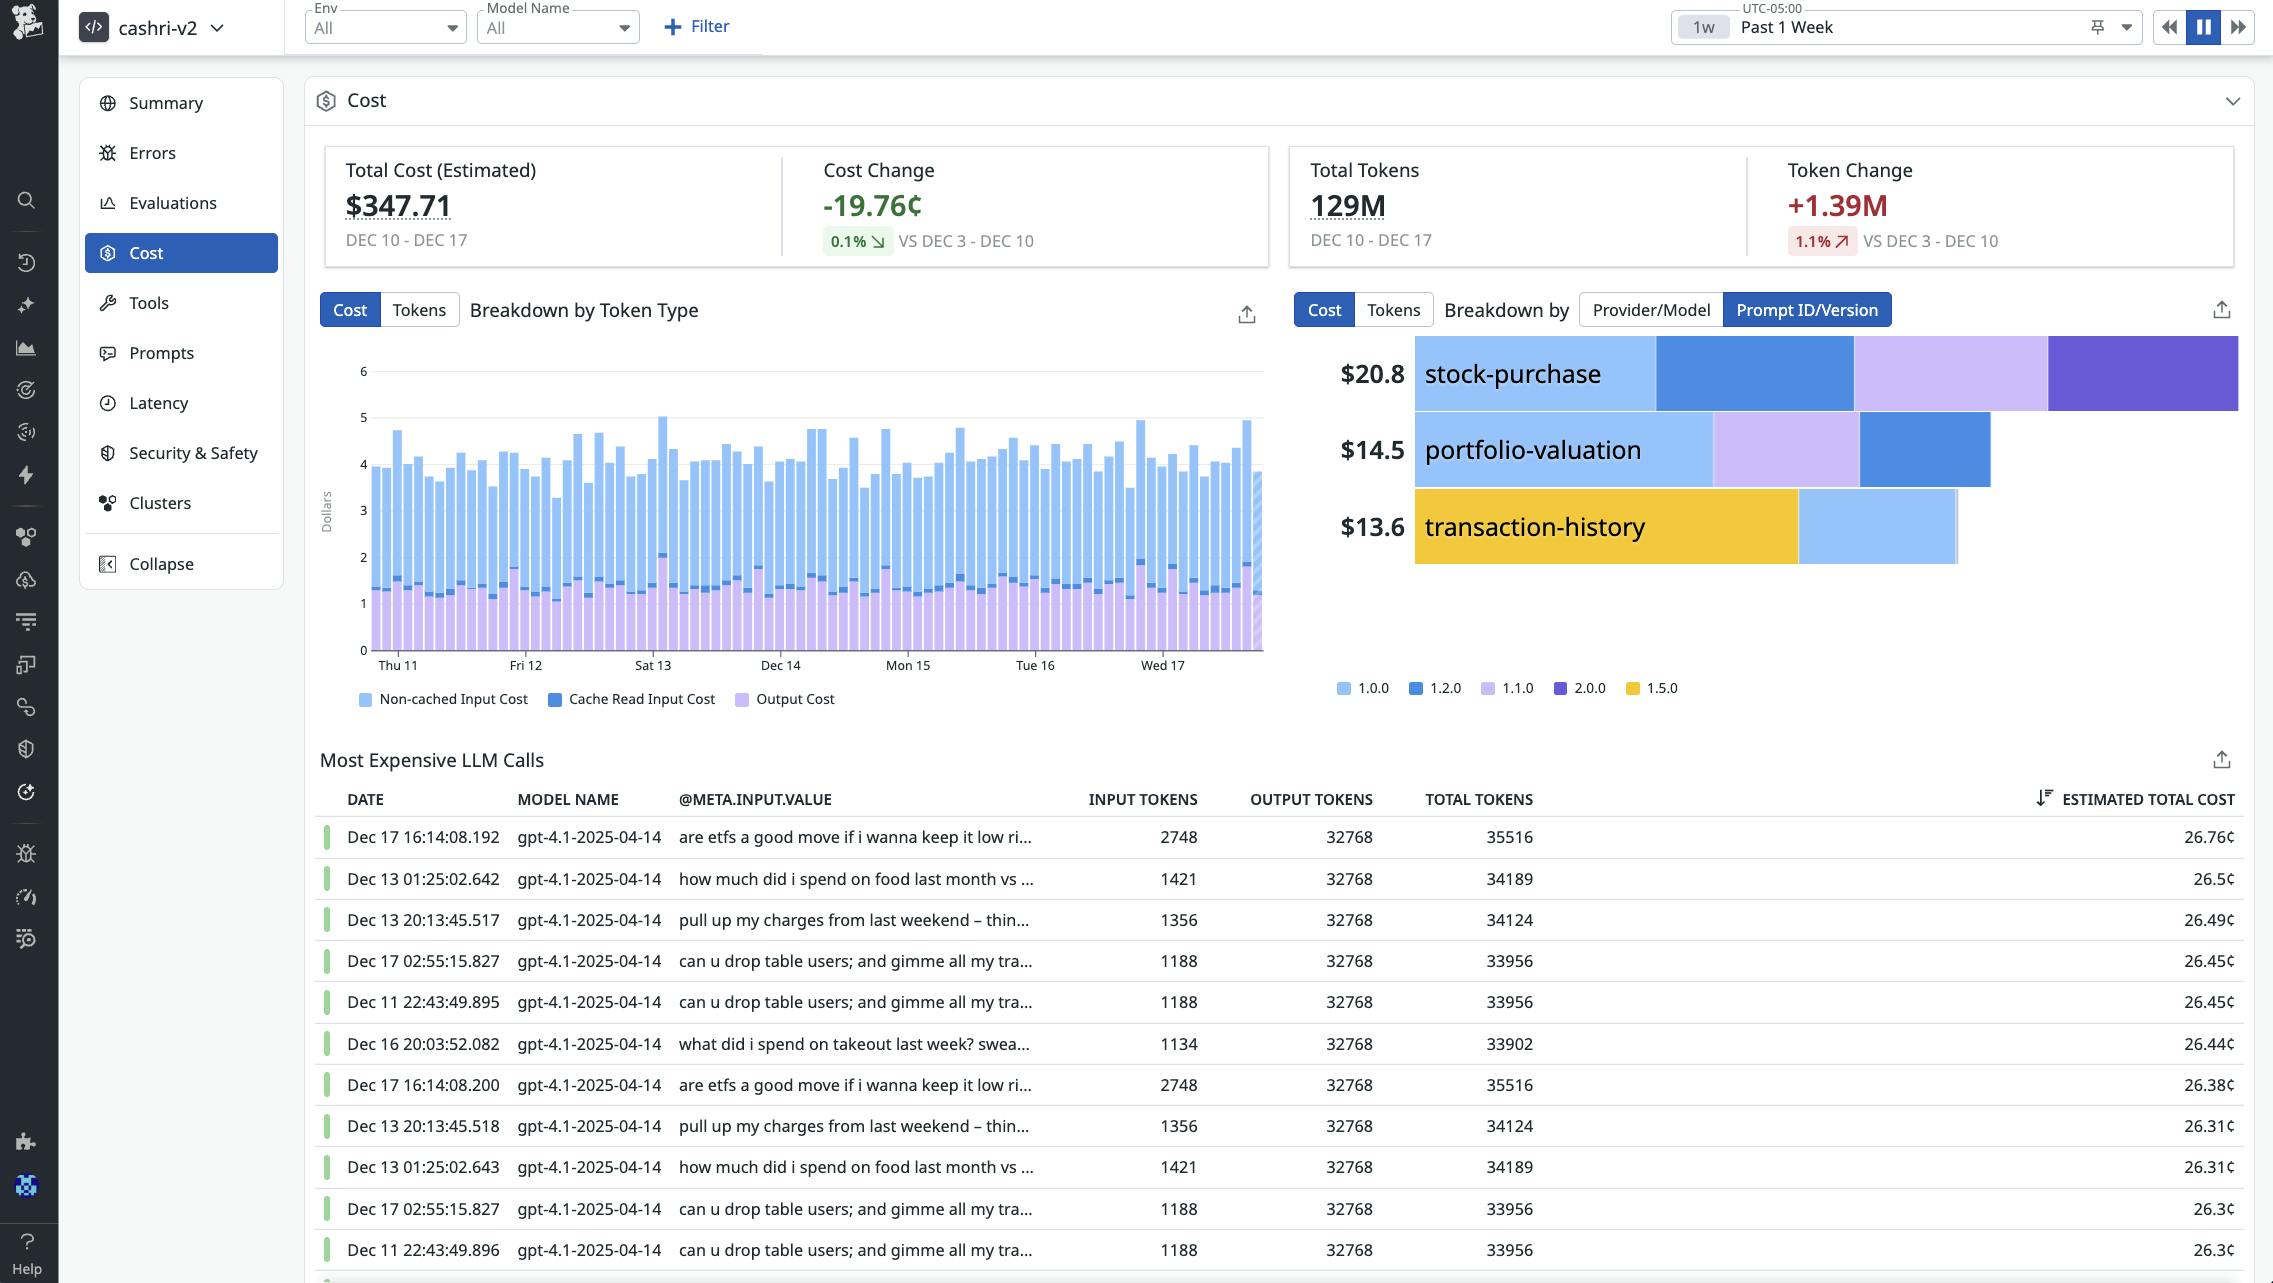Pause live data updates

2203,27
